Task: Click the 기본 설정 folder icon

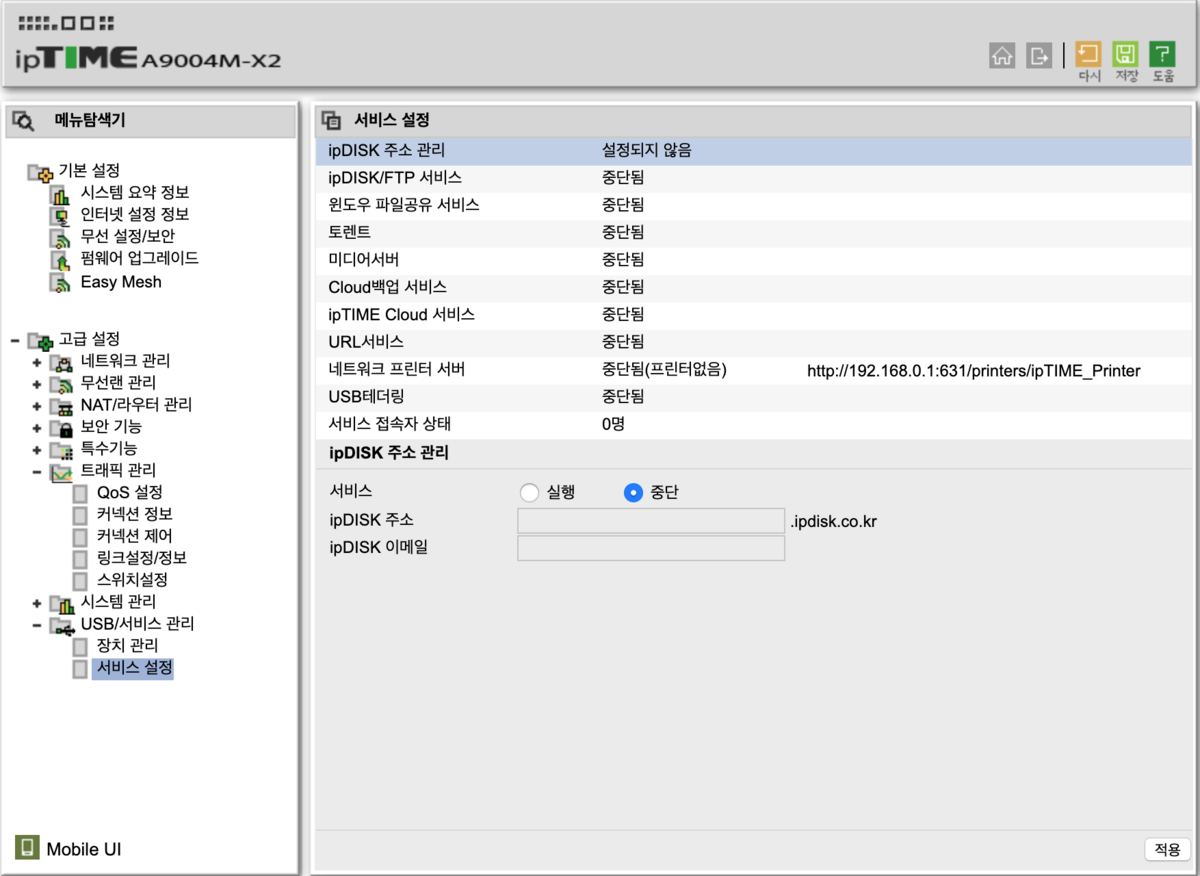Action: [39, 172]
